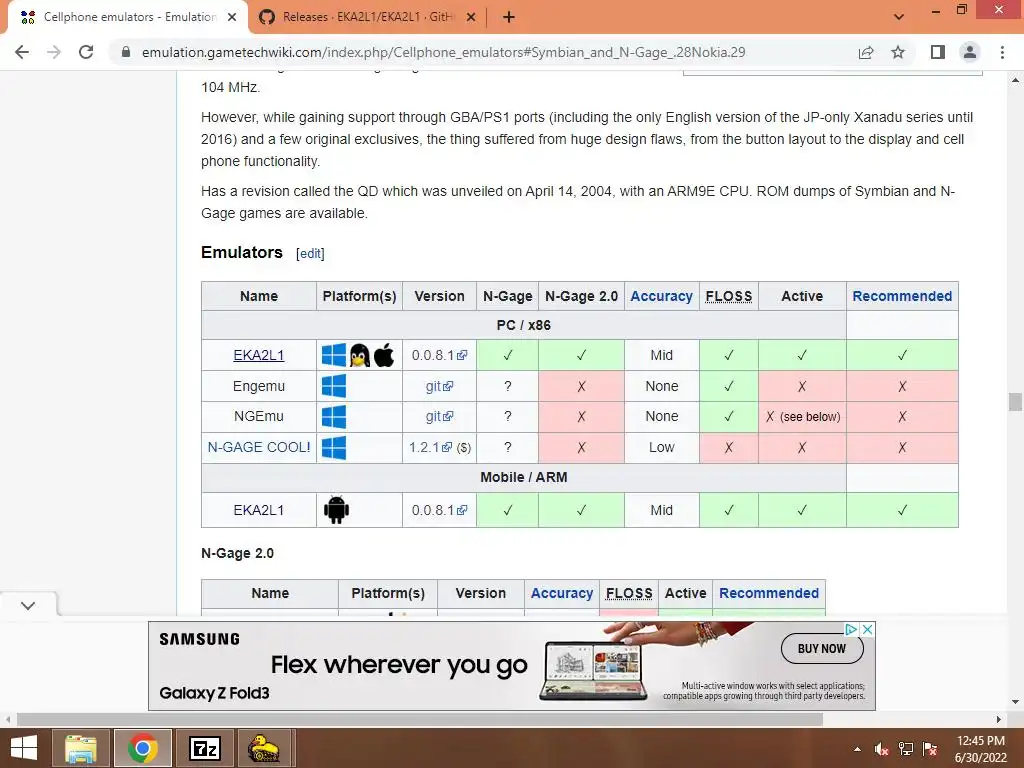The width and height of the screenshot is (1024, 768).
Task: Select the 'X (see below)' Active cell
Action: click(x=802, y=416)
